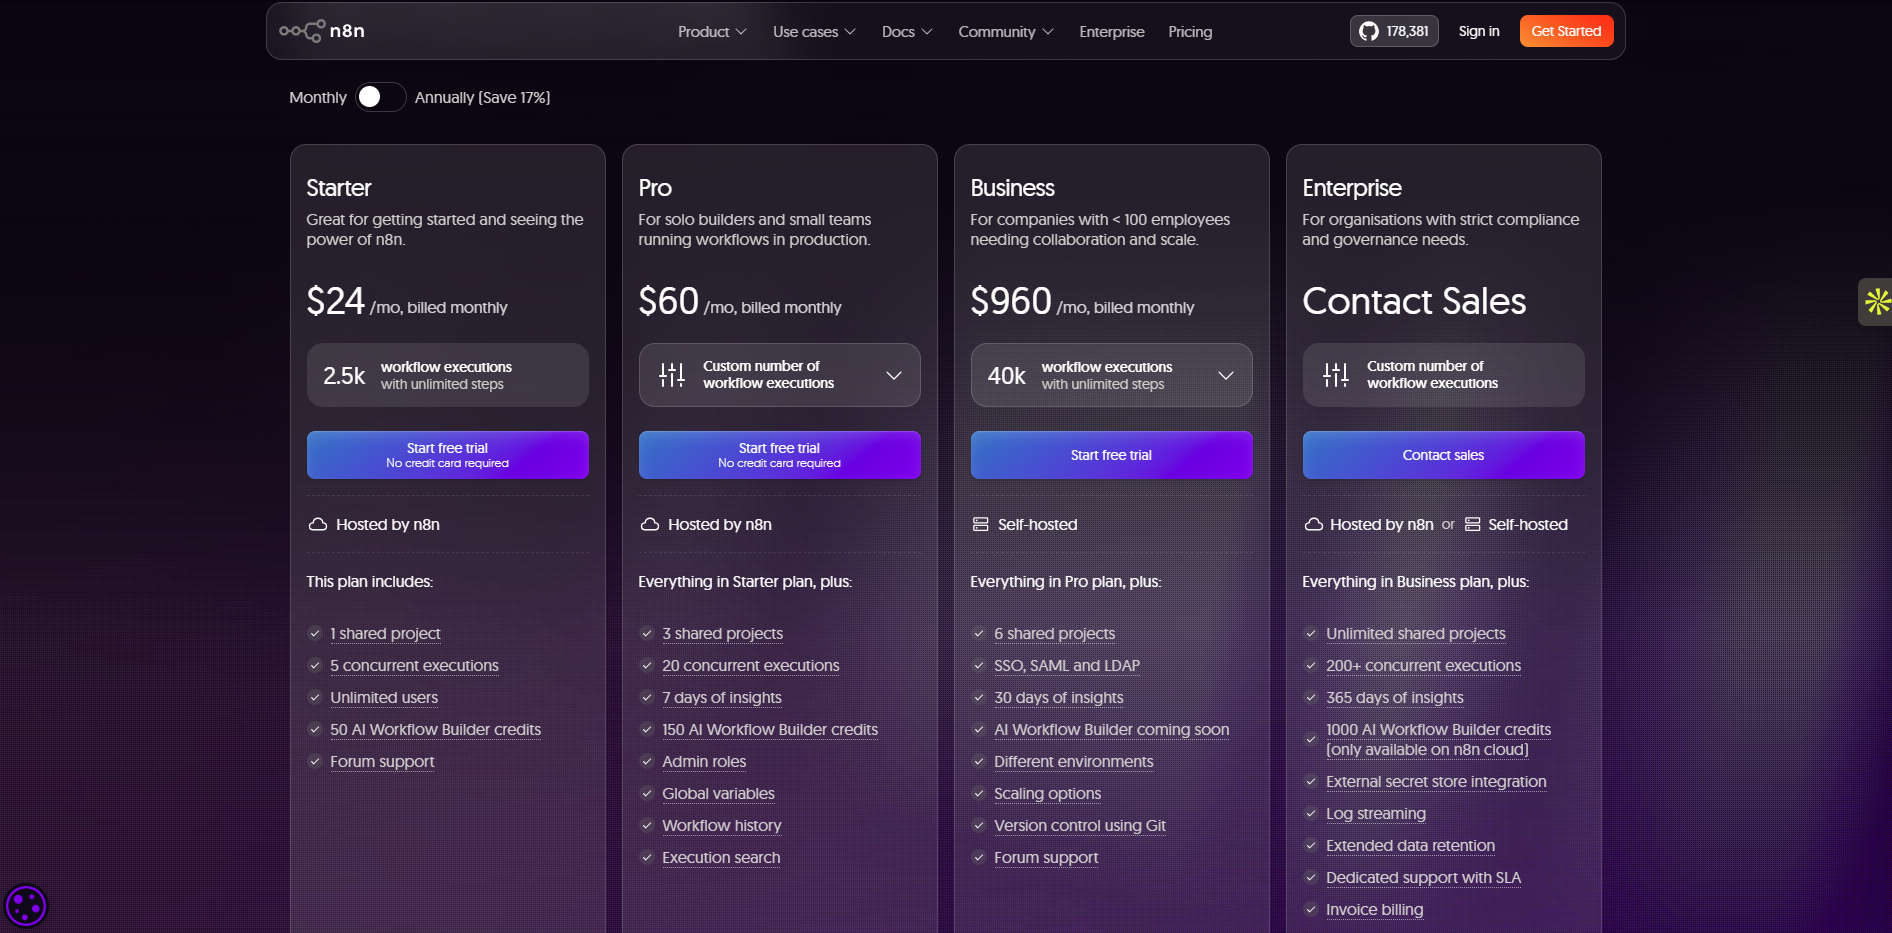Click the sliders icon in Enterprise's executions box
This screenshot has width=1892, height=933.
coord(1335,374)
